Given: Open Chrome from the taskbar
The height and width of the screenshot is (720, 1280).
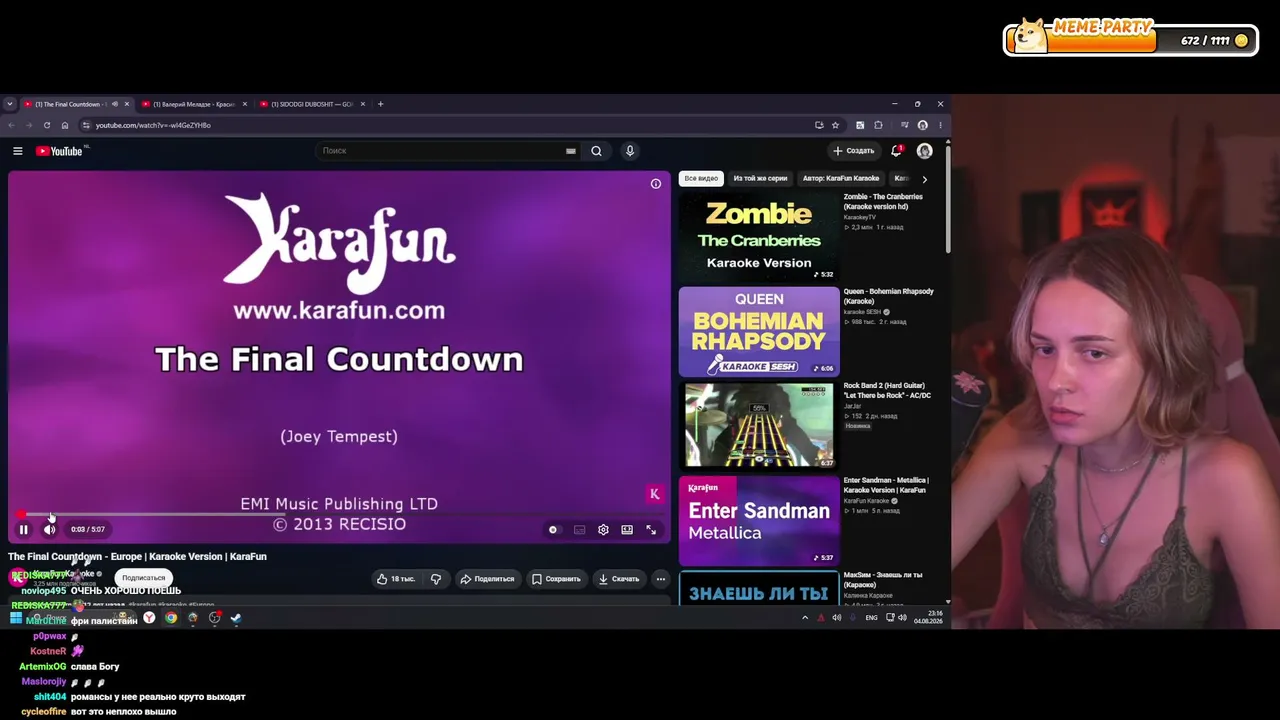Looking at the screenshot, I should pos(171,618).
